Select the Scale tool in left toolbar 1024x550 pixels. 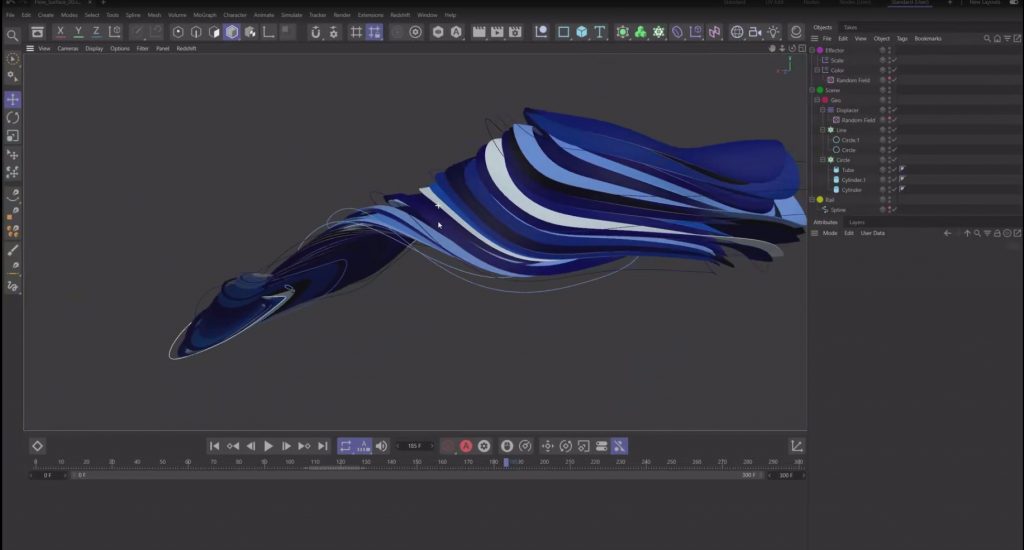pos(12,136)
